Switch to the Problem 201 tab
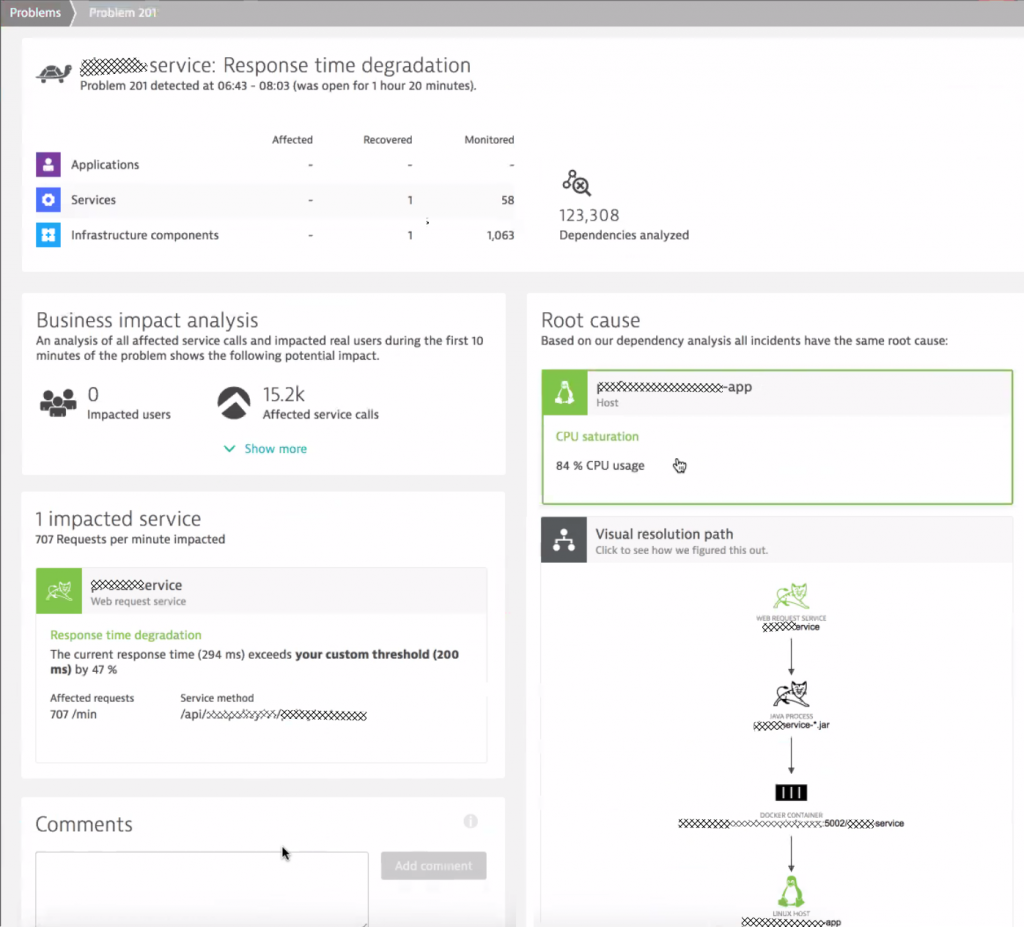The width and height of the screenshot is (1024, 927). (x=122, y=12)
